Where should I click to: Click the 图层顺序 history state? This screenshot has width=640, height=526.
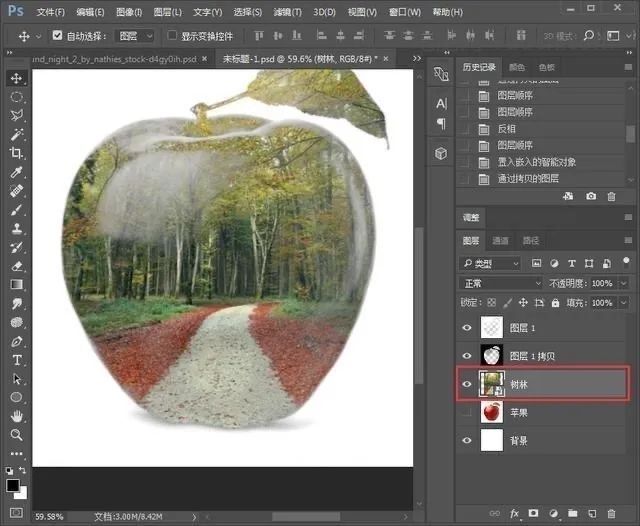[515, 113]
